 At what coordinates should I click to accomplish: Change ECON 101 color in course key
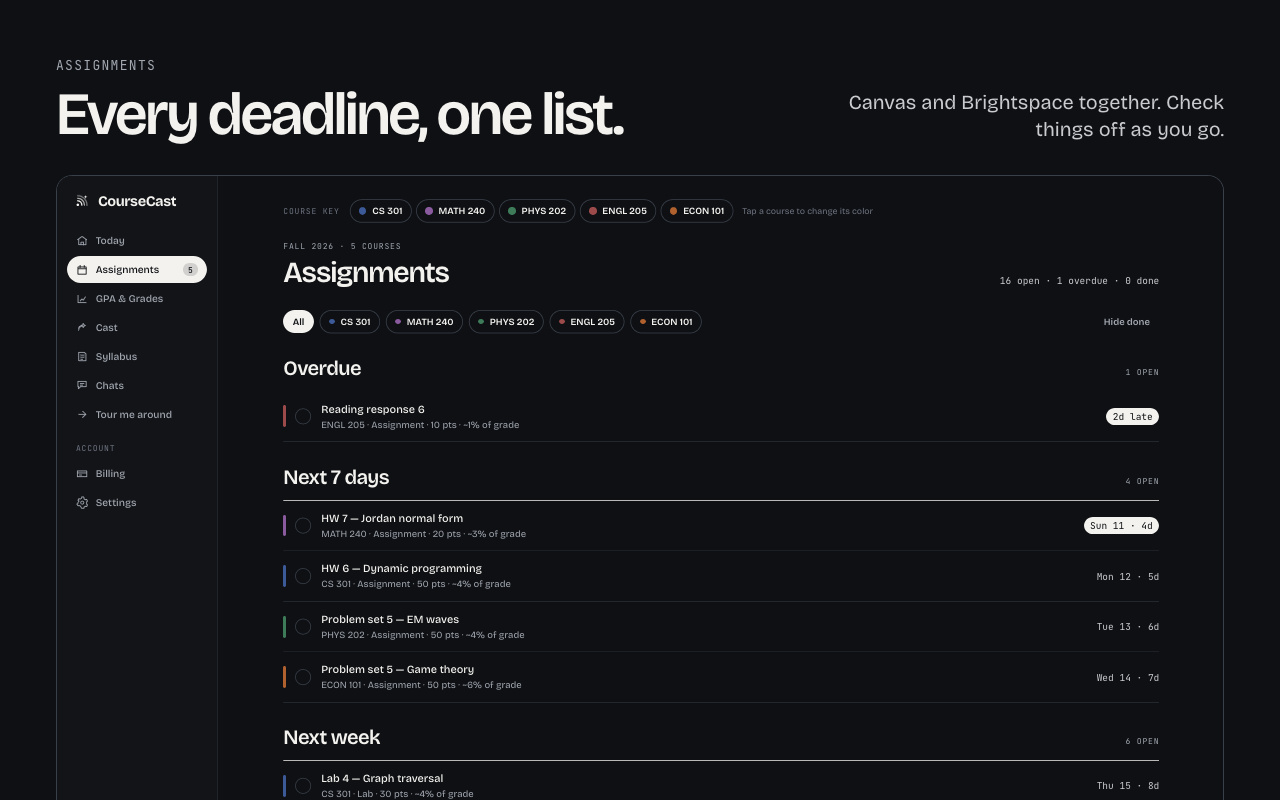click(697, 211)
